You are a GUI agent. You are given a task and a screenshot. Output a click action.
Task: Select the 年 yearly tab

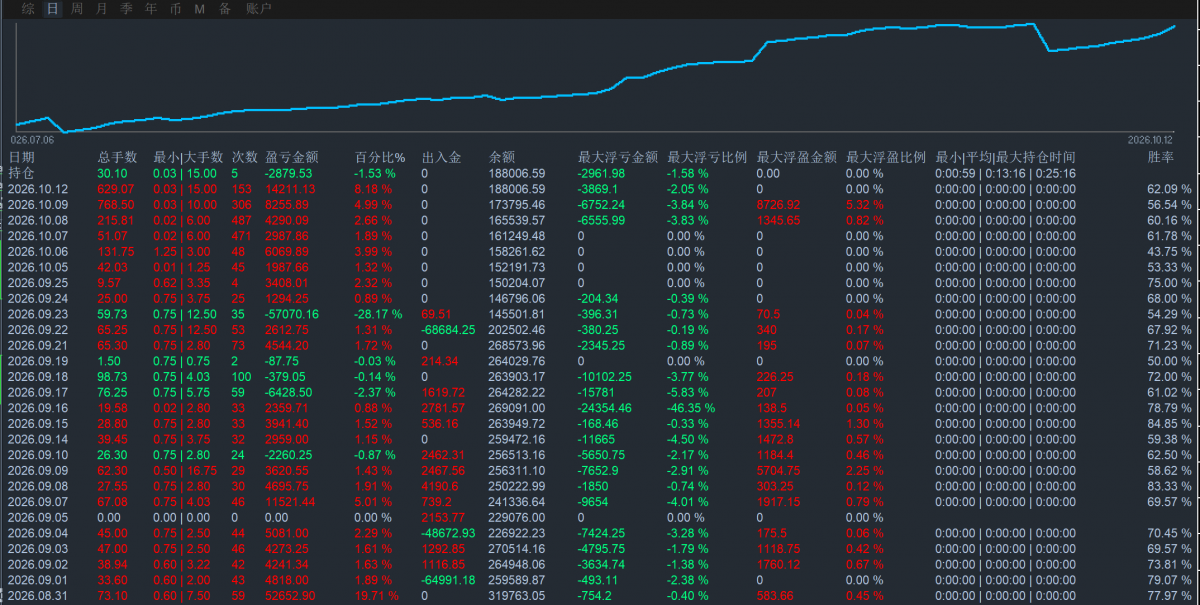click(151, 9)
